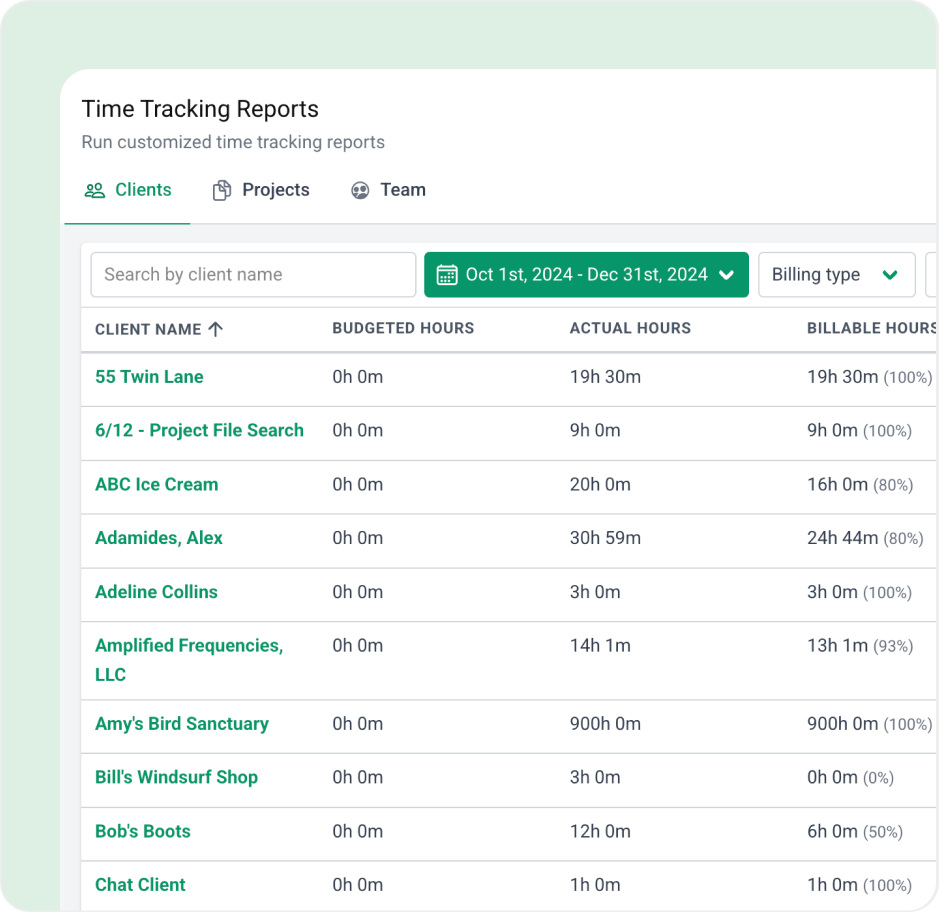Image resolution: width=939 pixels, height=912 pixels.
Task: Open the Bob's Boots client
Action: [x=143, y=831]
